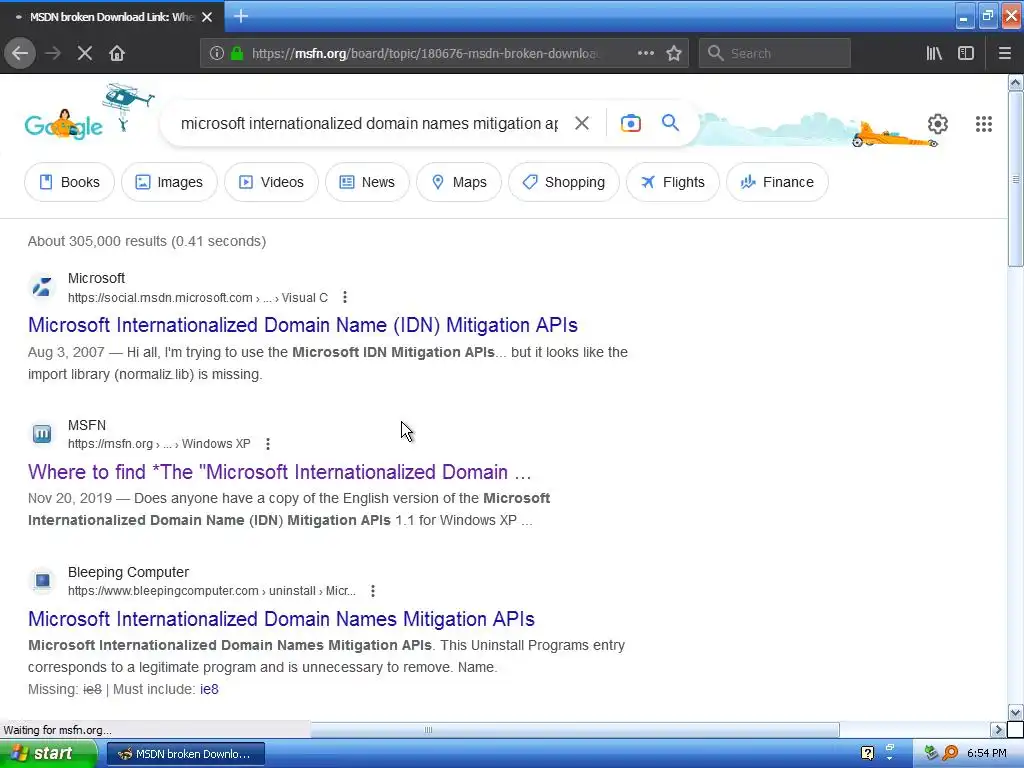Click horizontal scrollbar right arrow
The height and width of the screenshot is (768, 1024).
tap(998, 729)
